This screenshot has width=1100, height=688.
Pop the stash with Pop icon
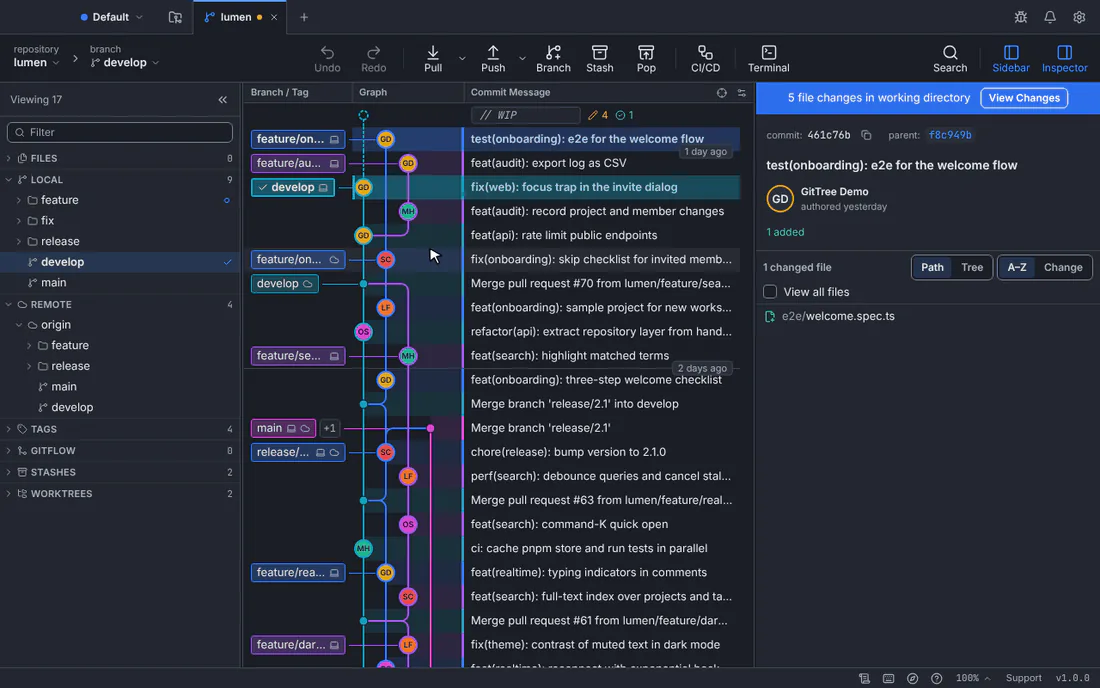645,59
